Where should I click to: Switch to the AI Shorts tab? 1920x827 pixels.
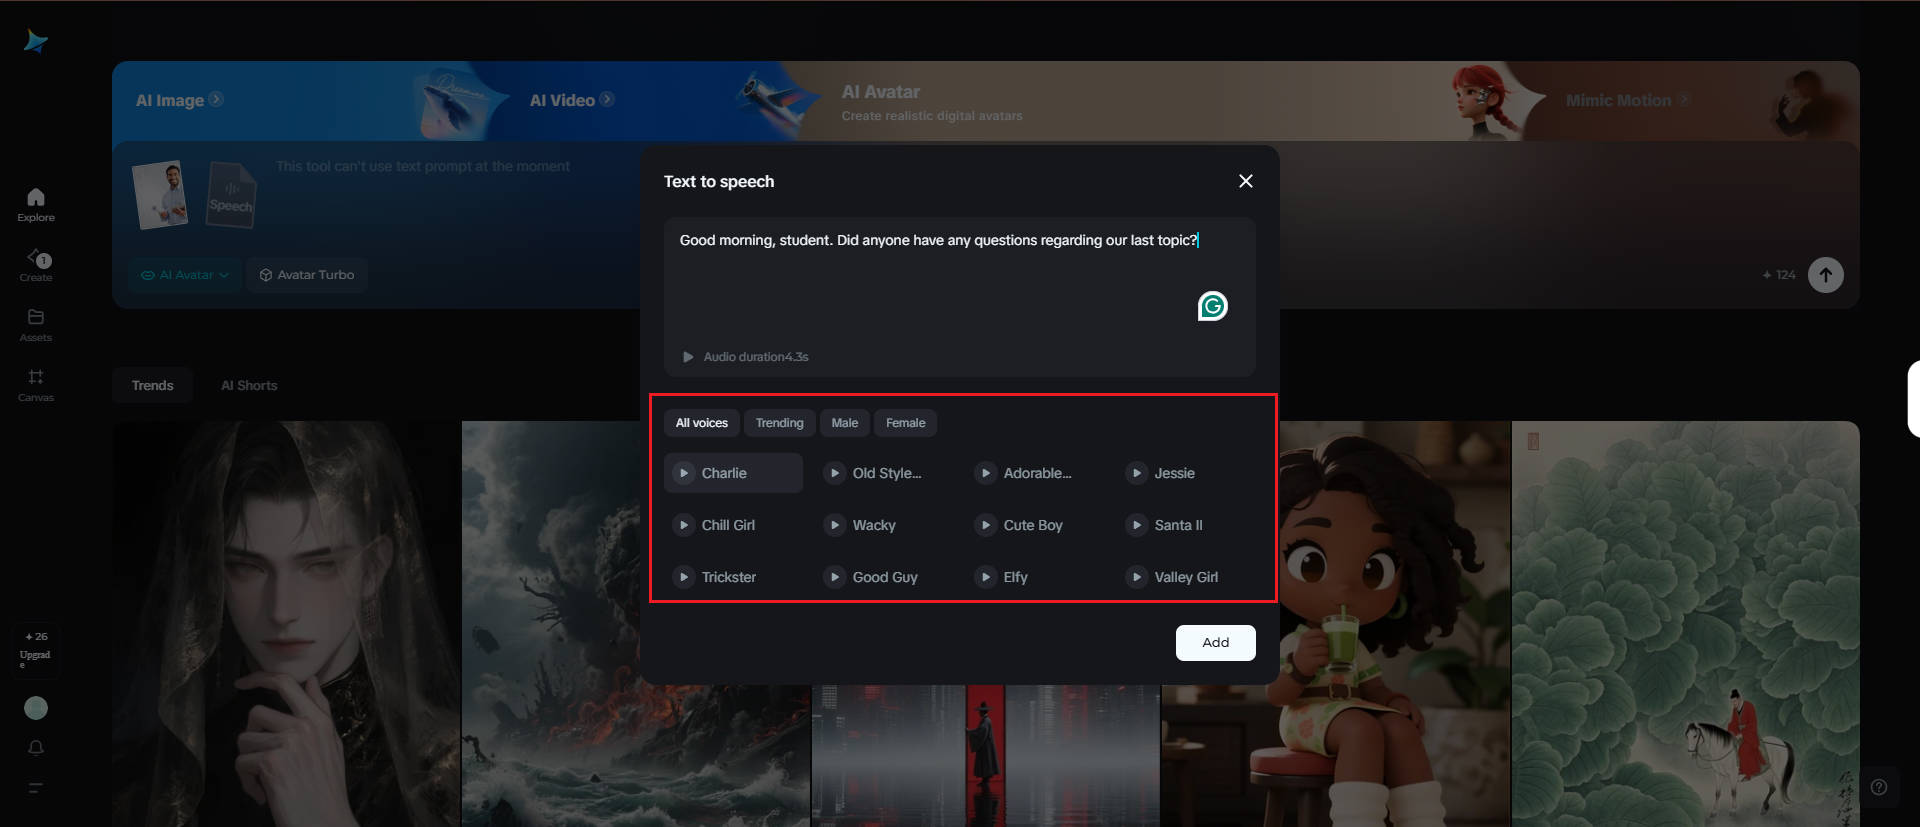(249, 386)
